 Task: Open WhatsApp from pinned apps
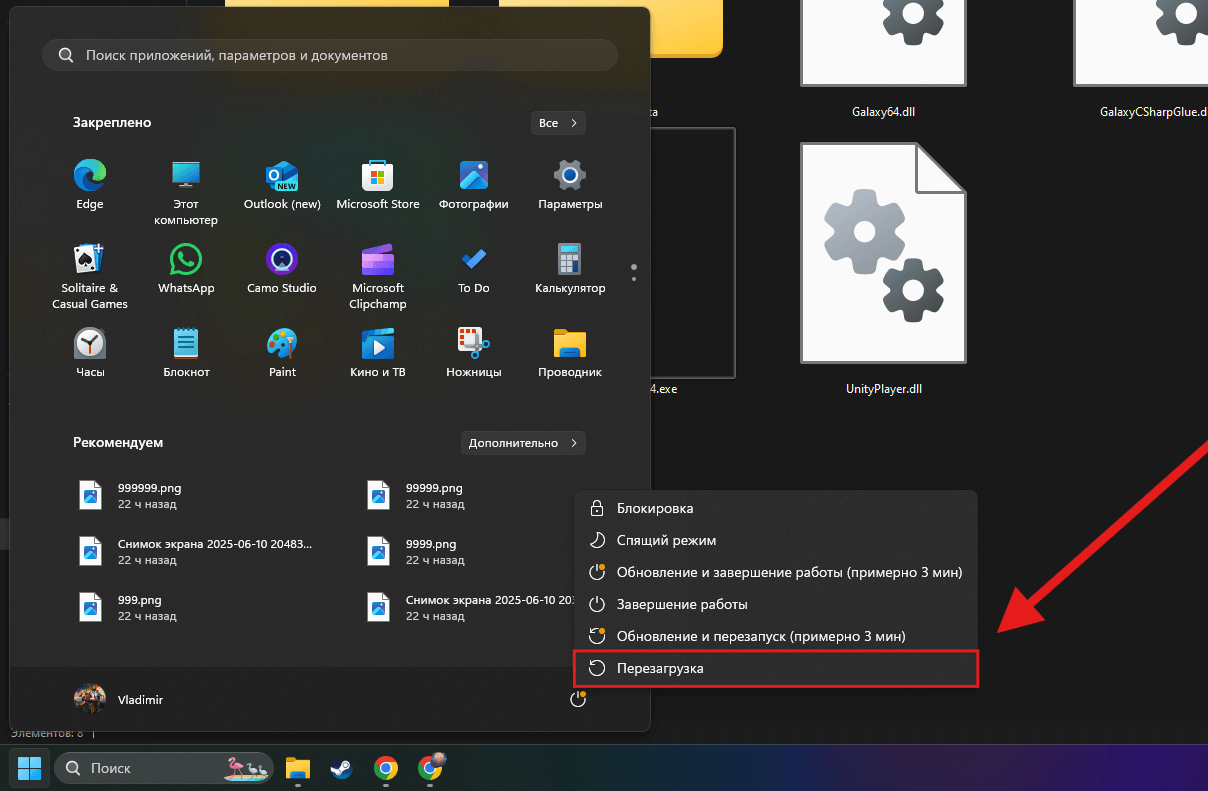(186, 269)
